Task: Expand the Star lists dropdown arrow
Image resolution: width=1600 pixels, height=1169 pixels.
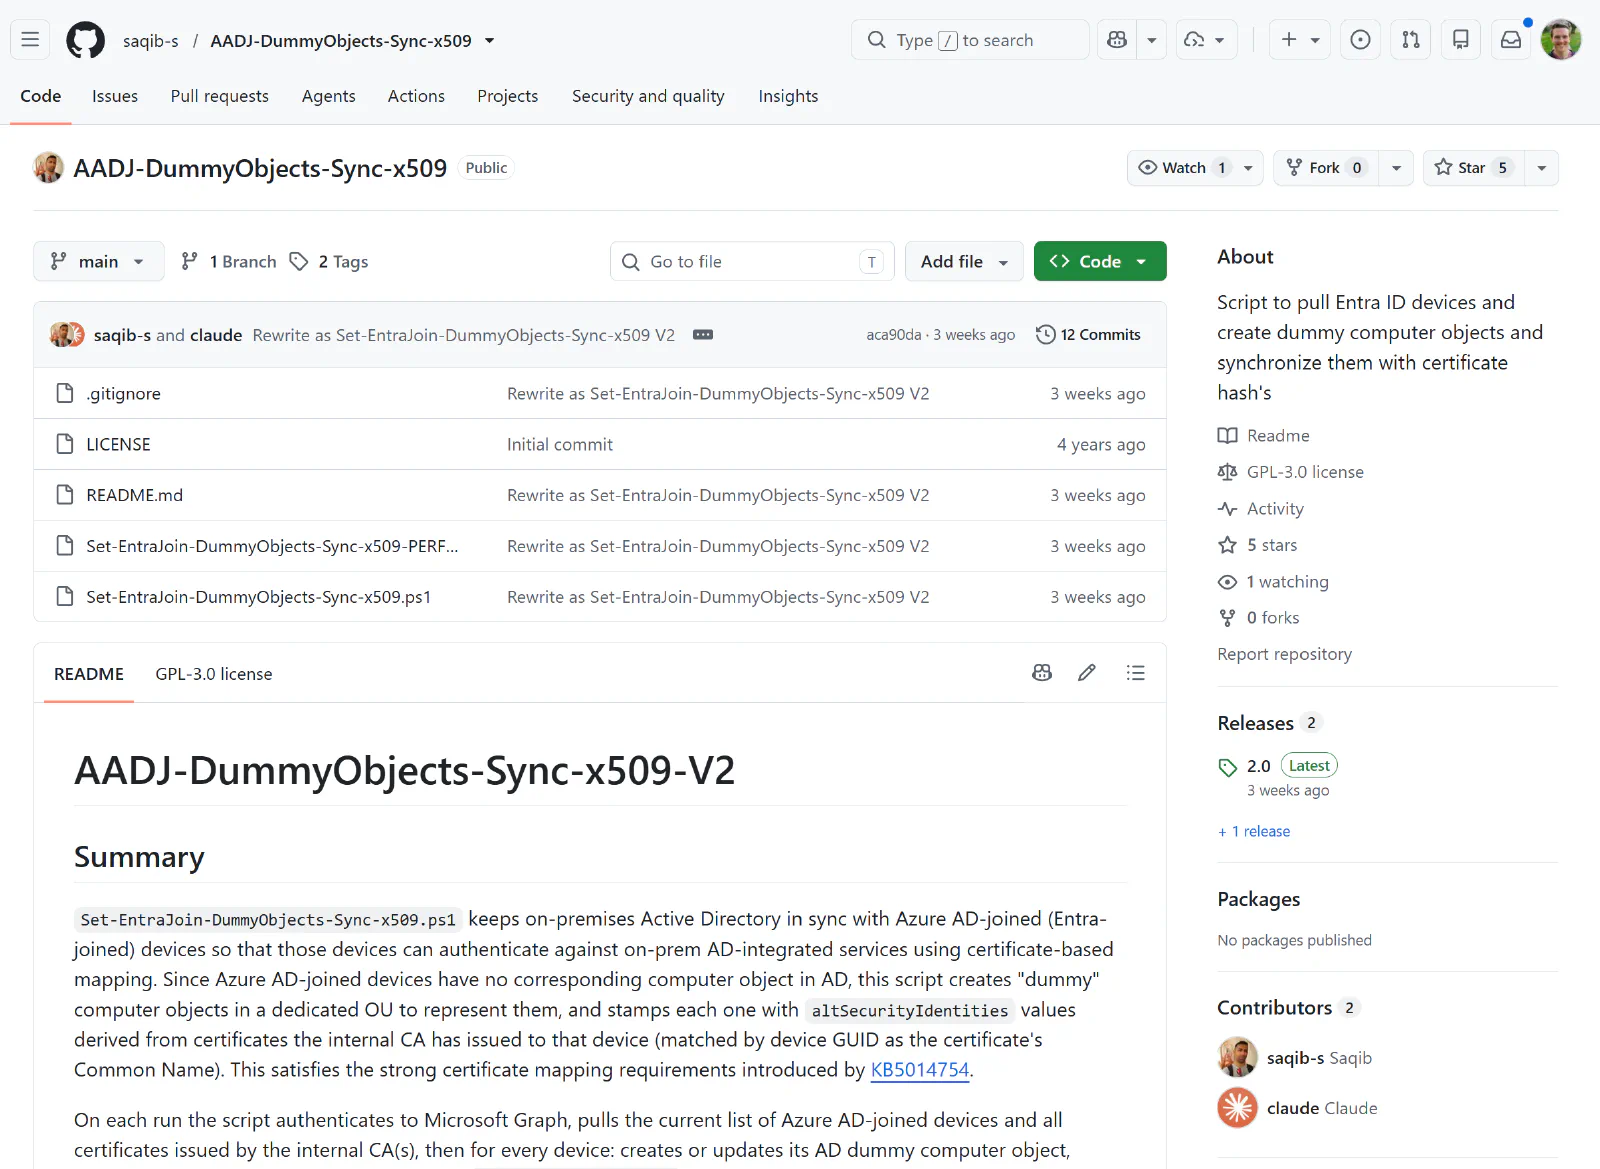Action: 1541,168
